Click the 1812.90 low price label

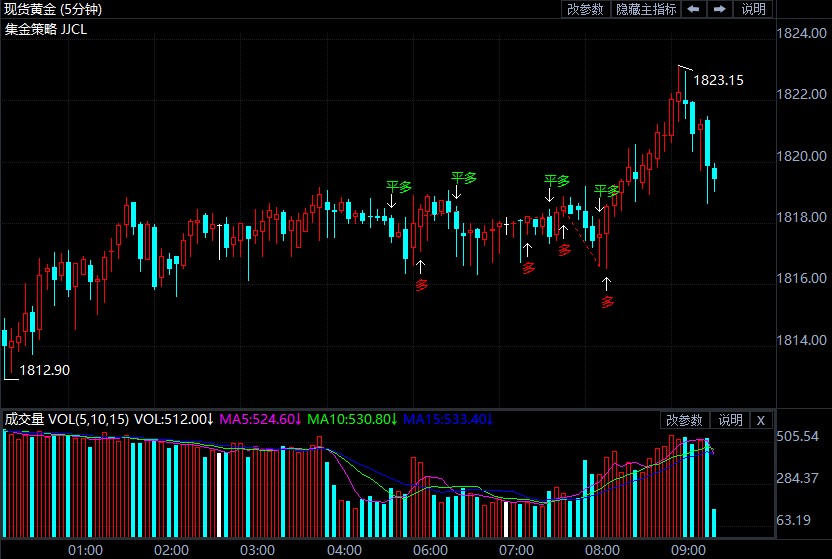click(x=45, y=370)
